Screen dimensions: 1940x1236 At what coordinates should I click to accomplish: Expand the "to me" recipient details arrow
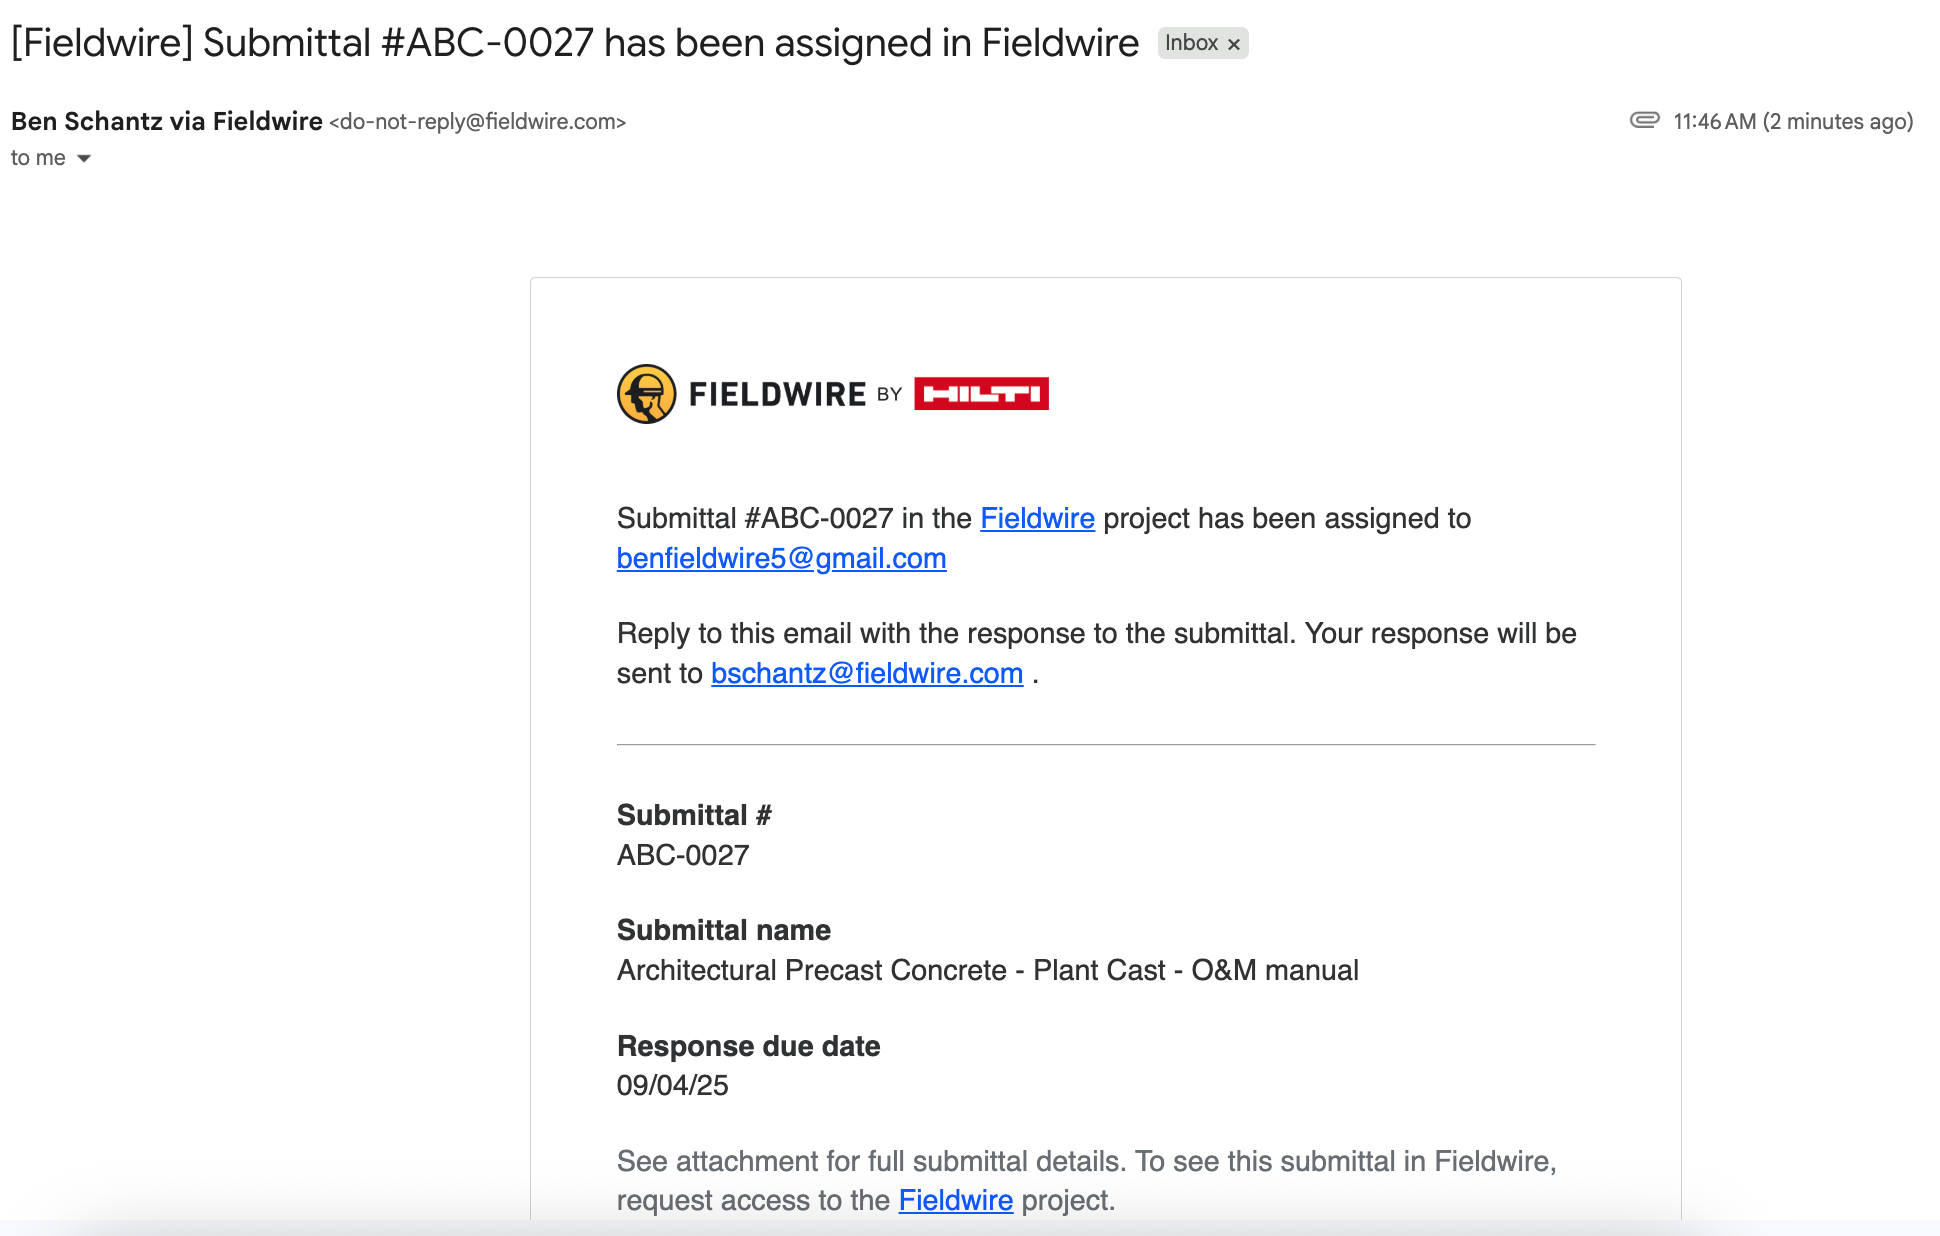84,158
